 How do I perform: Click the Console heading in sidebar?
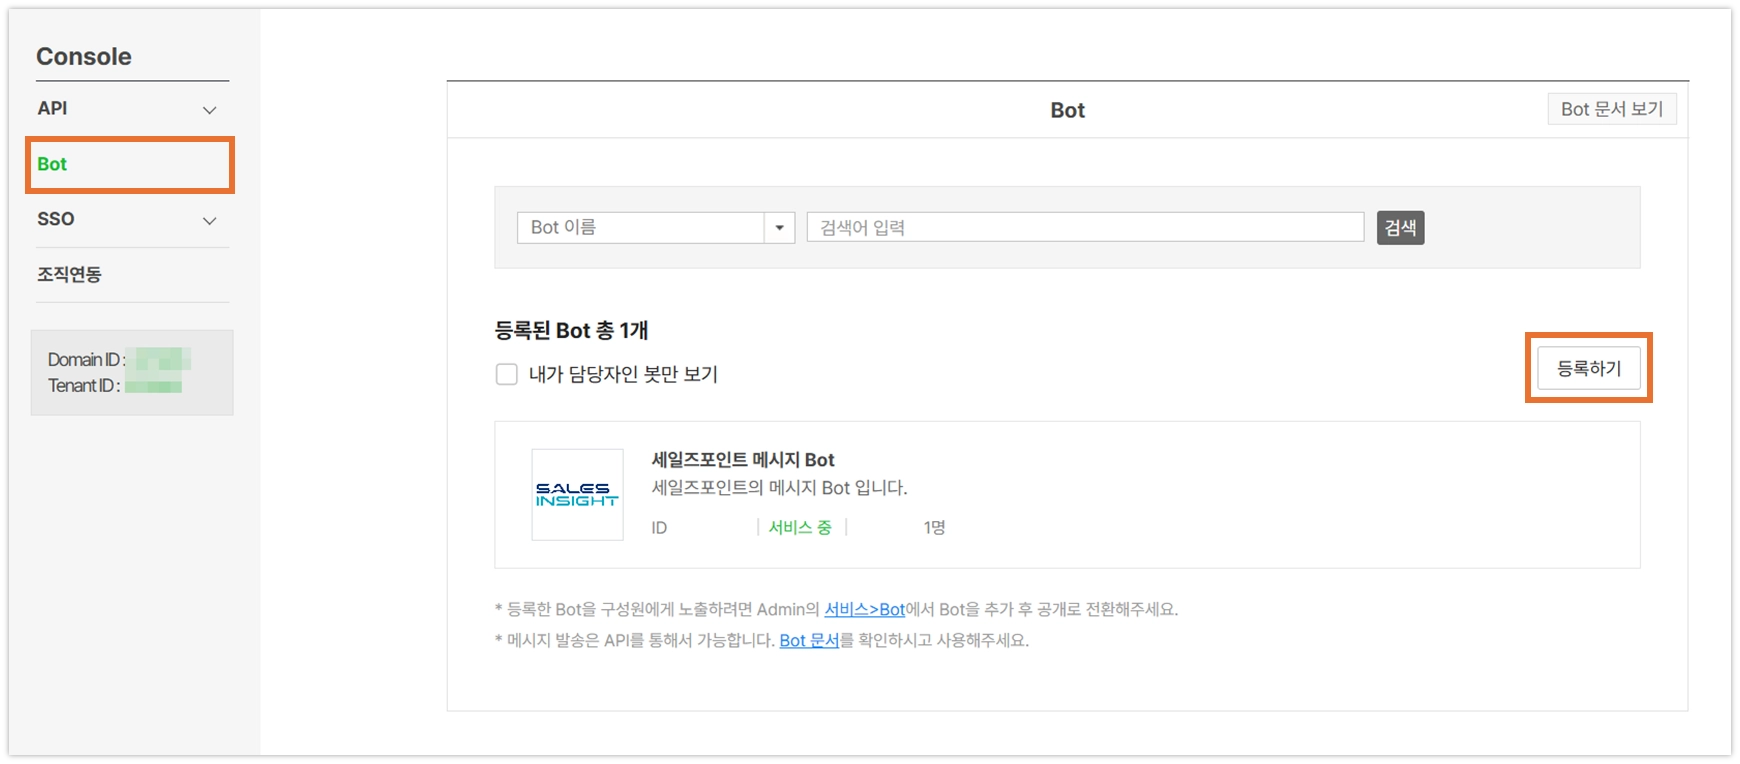tap(84, 57)
